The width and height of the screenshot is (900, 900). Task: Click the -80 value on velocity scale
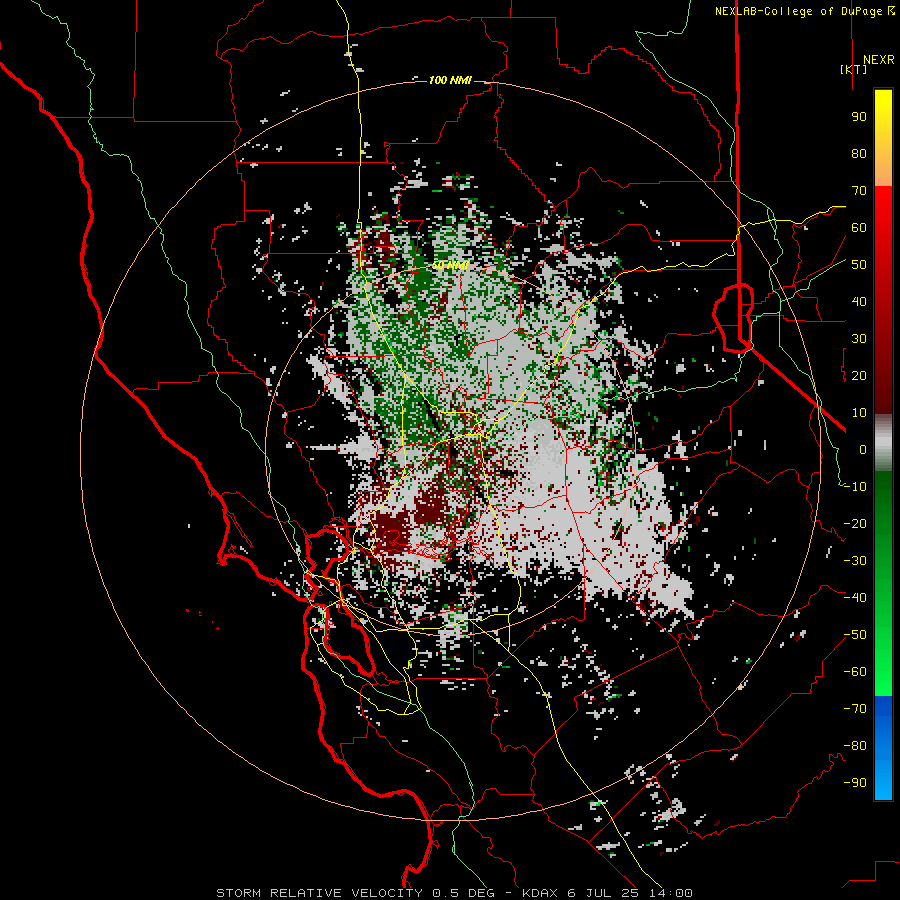[855, 746]
